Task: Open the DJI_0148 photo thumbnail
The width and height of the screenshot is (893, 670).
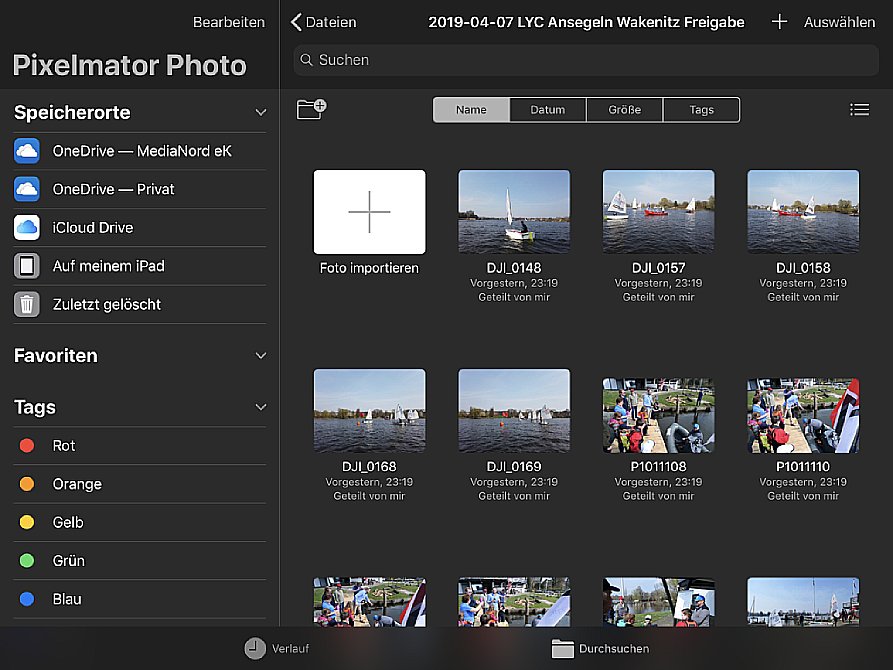Action: coord(514,211)
